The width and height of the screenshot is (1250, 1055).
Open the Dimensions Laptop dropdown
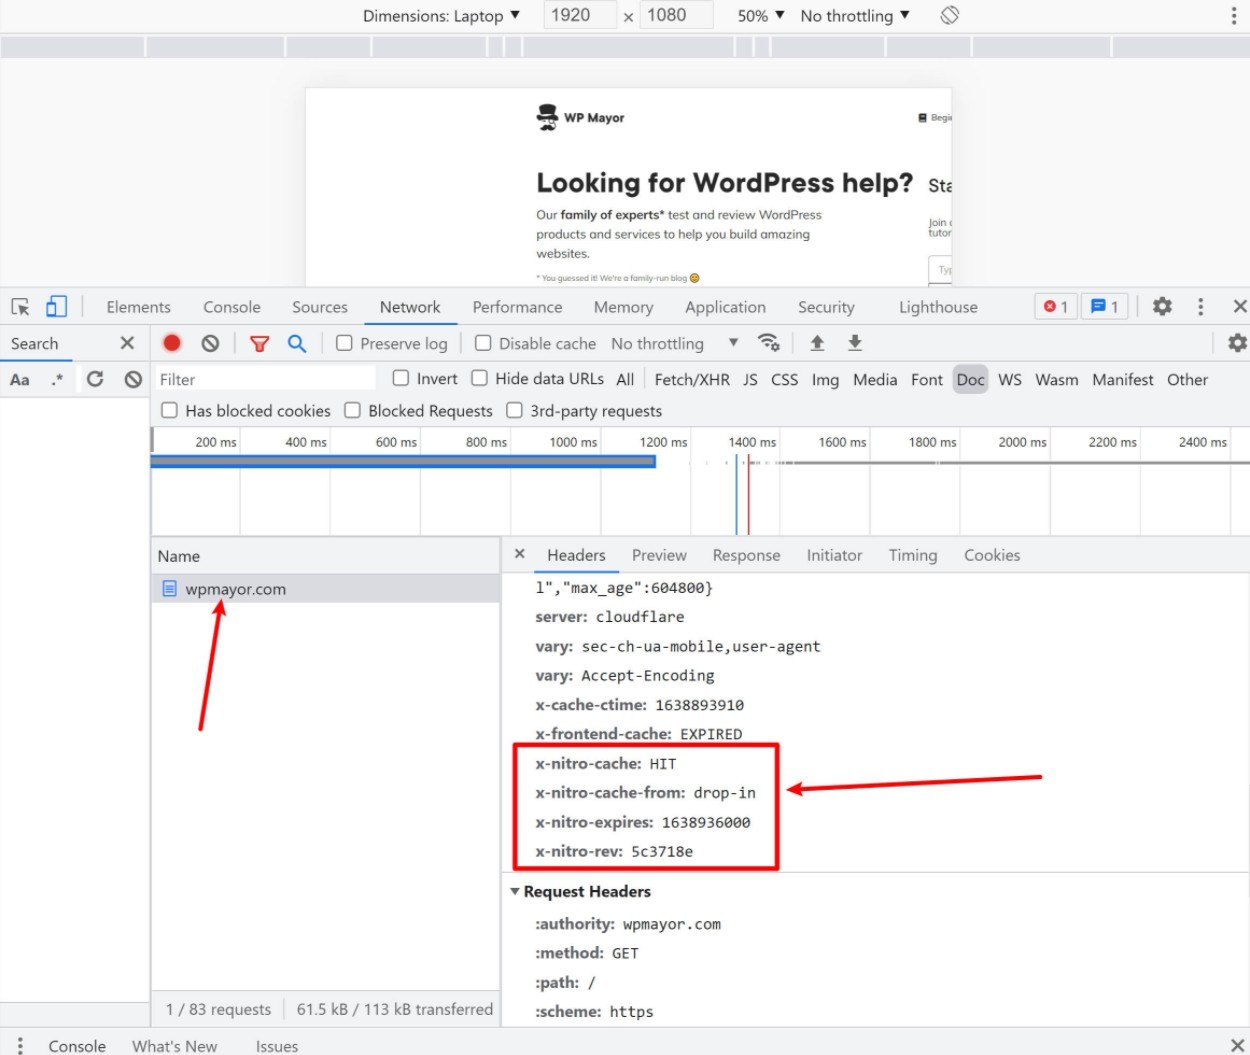coord(441,16)
